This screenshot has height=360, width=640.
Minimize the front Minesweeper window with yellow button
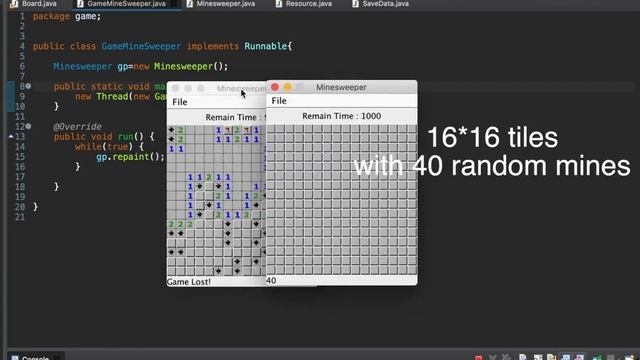(287, 87)
